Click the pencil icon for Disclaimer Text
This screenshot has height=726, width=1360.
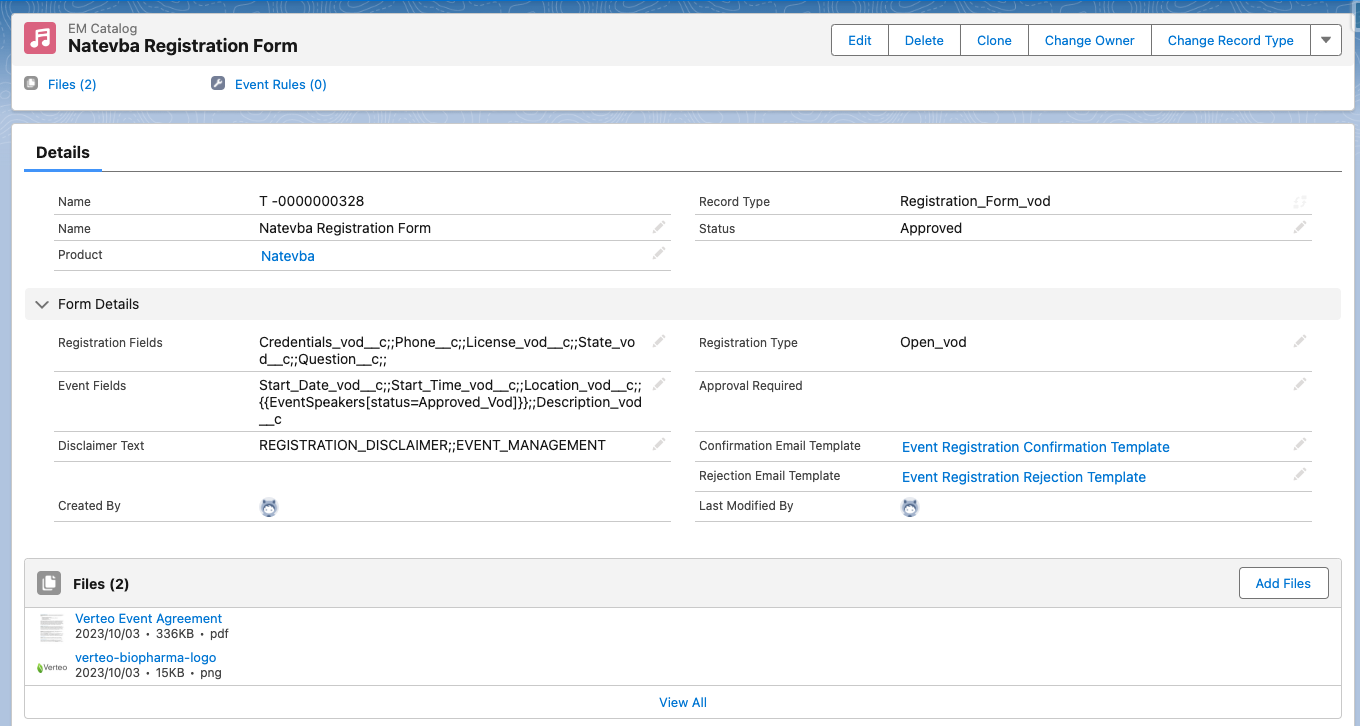point(659,444)
